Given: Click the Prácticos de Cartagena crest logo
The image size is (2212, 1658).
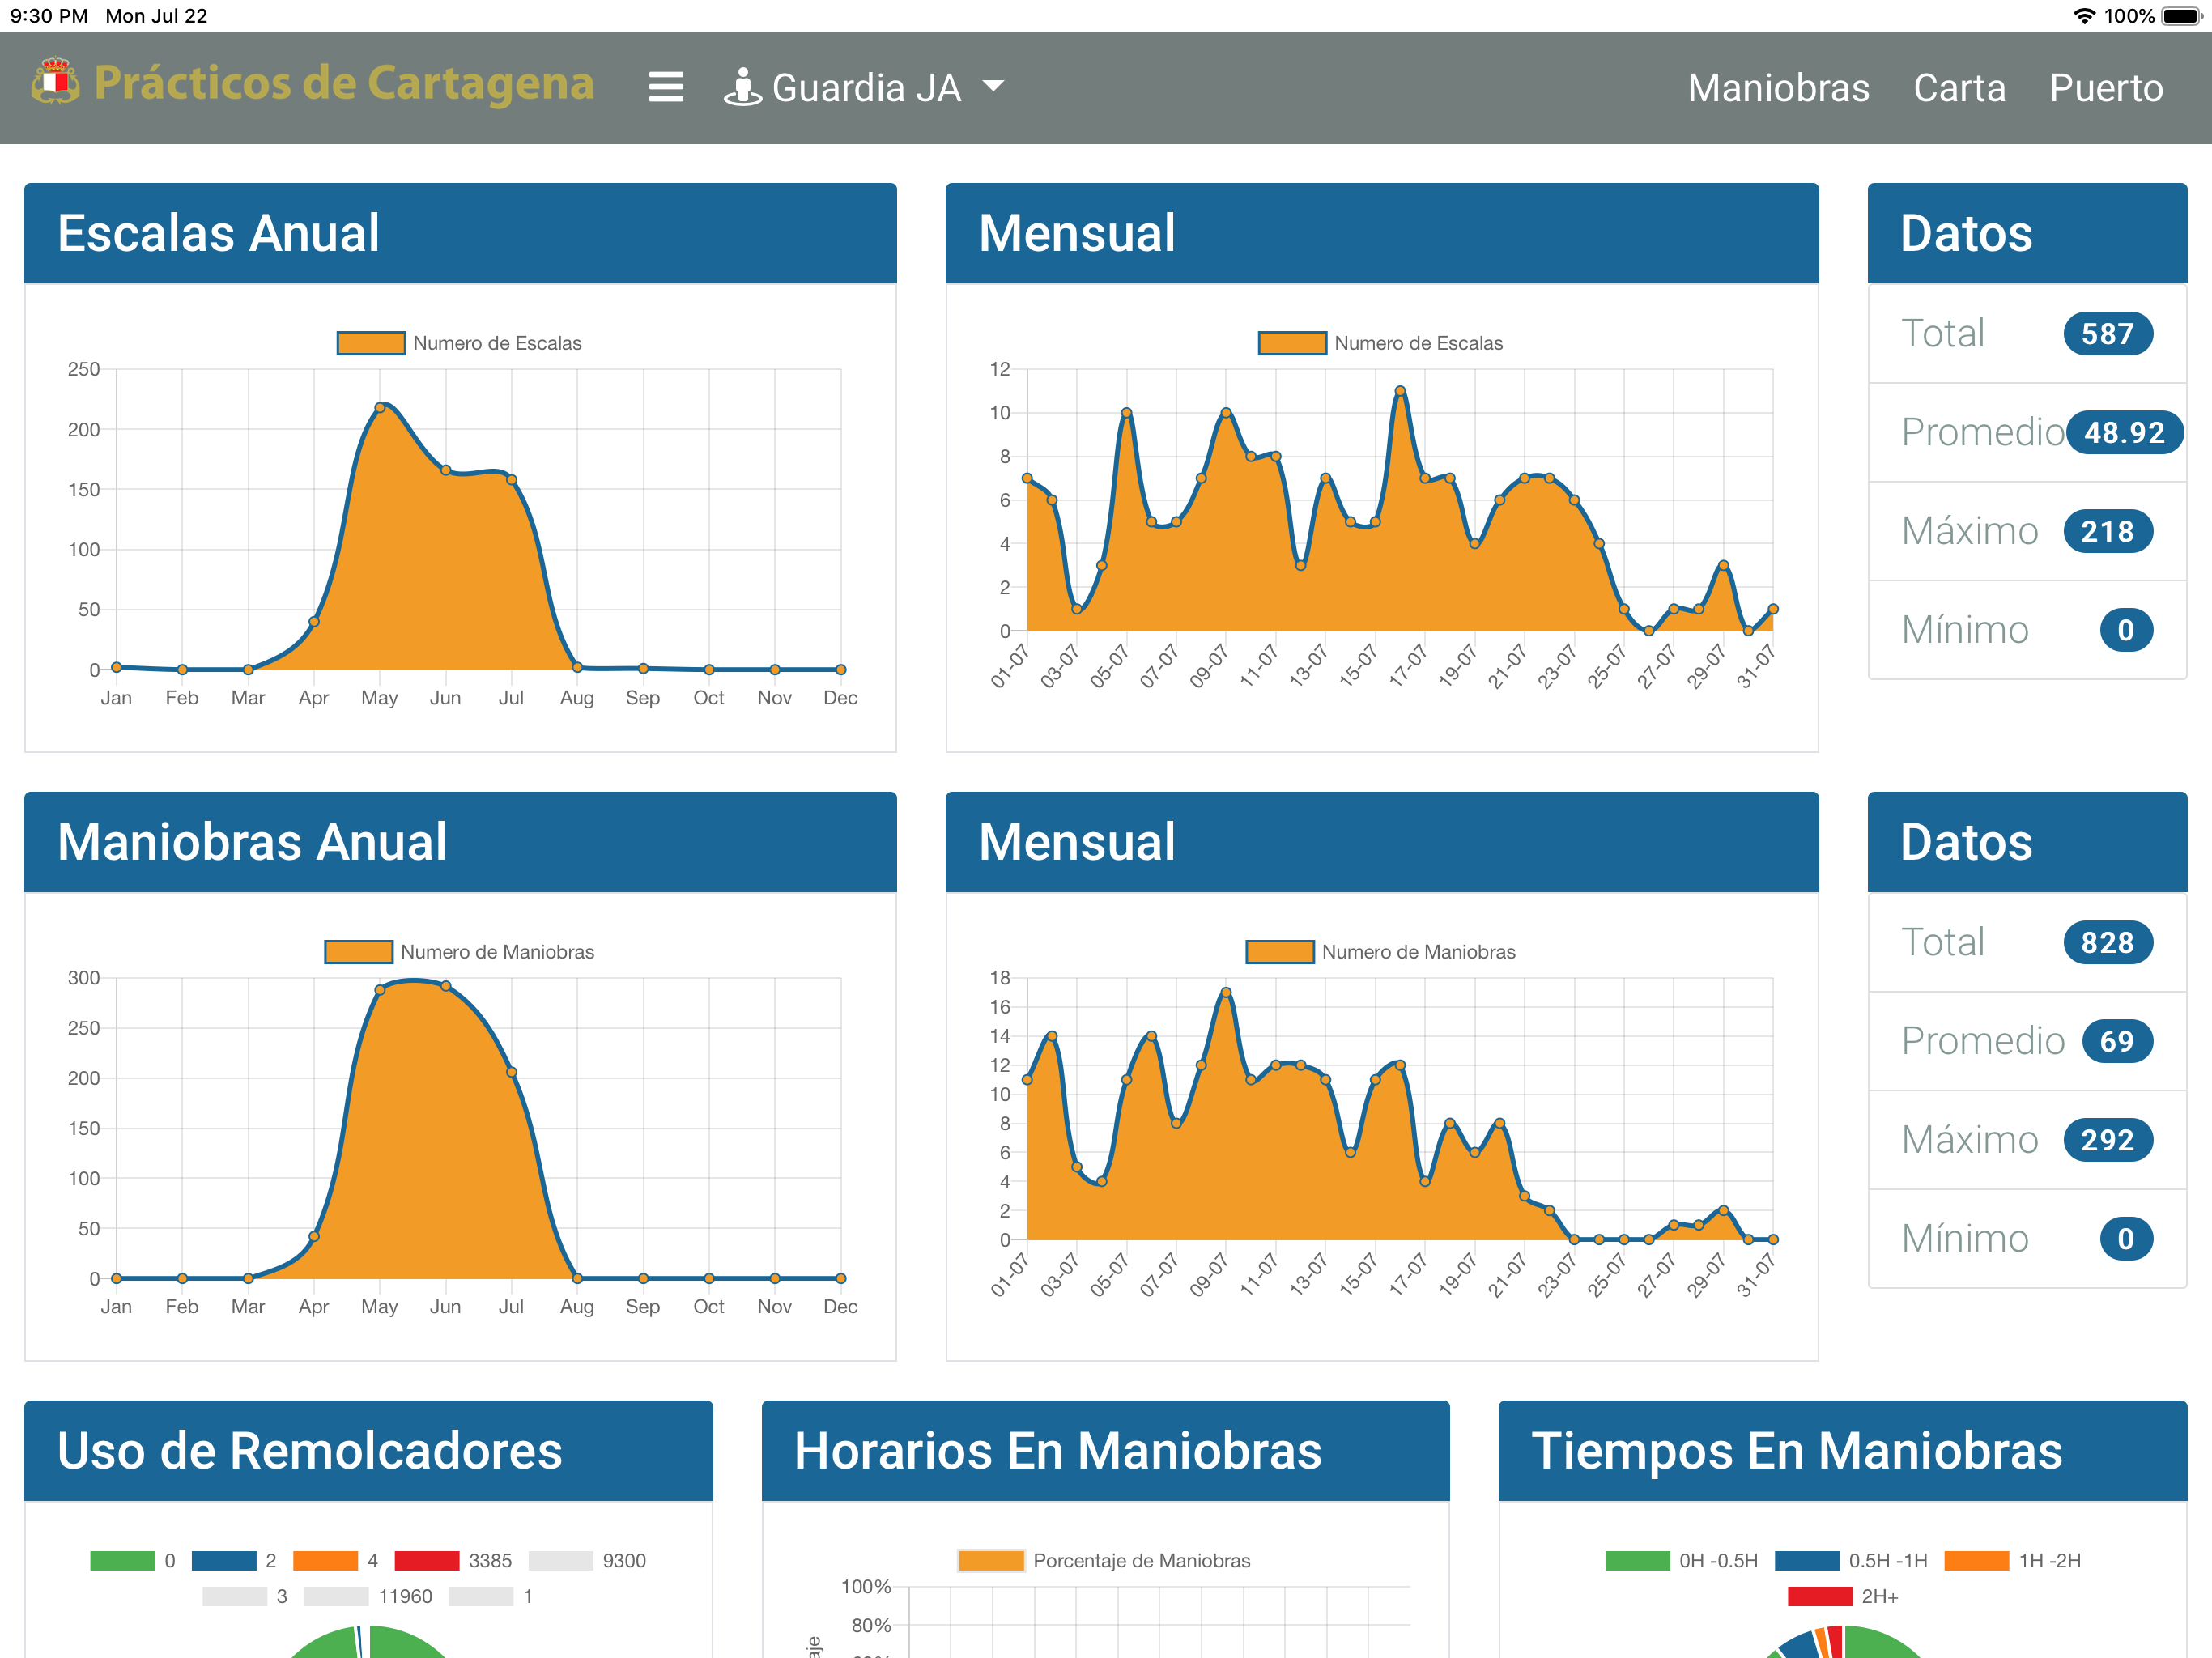Looking at the screenshot, I should 56,82.
